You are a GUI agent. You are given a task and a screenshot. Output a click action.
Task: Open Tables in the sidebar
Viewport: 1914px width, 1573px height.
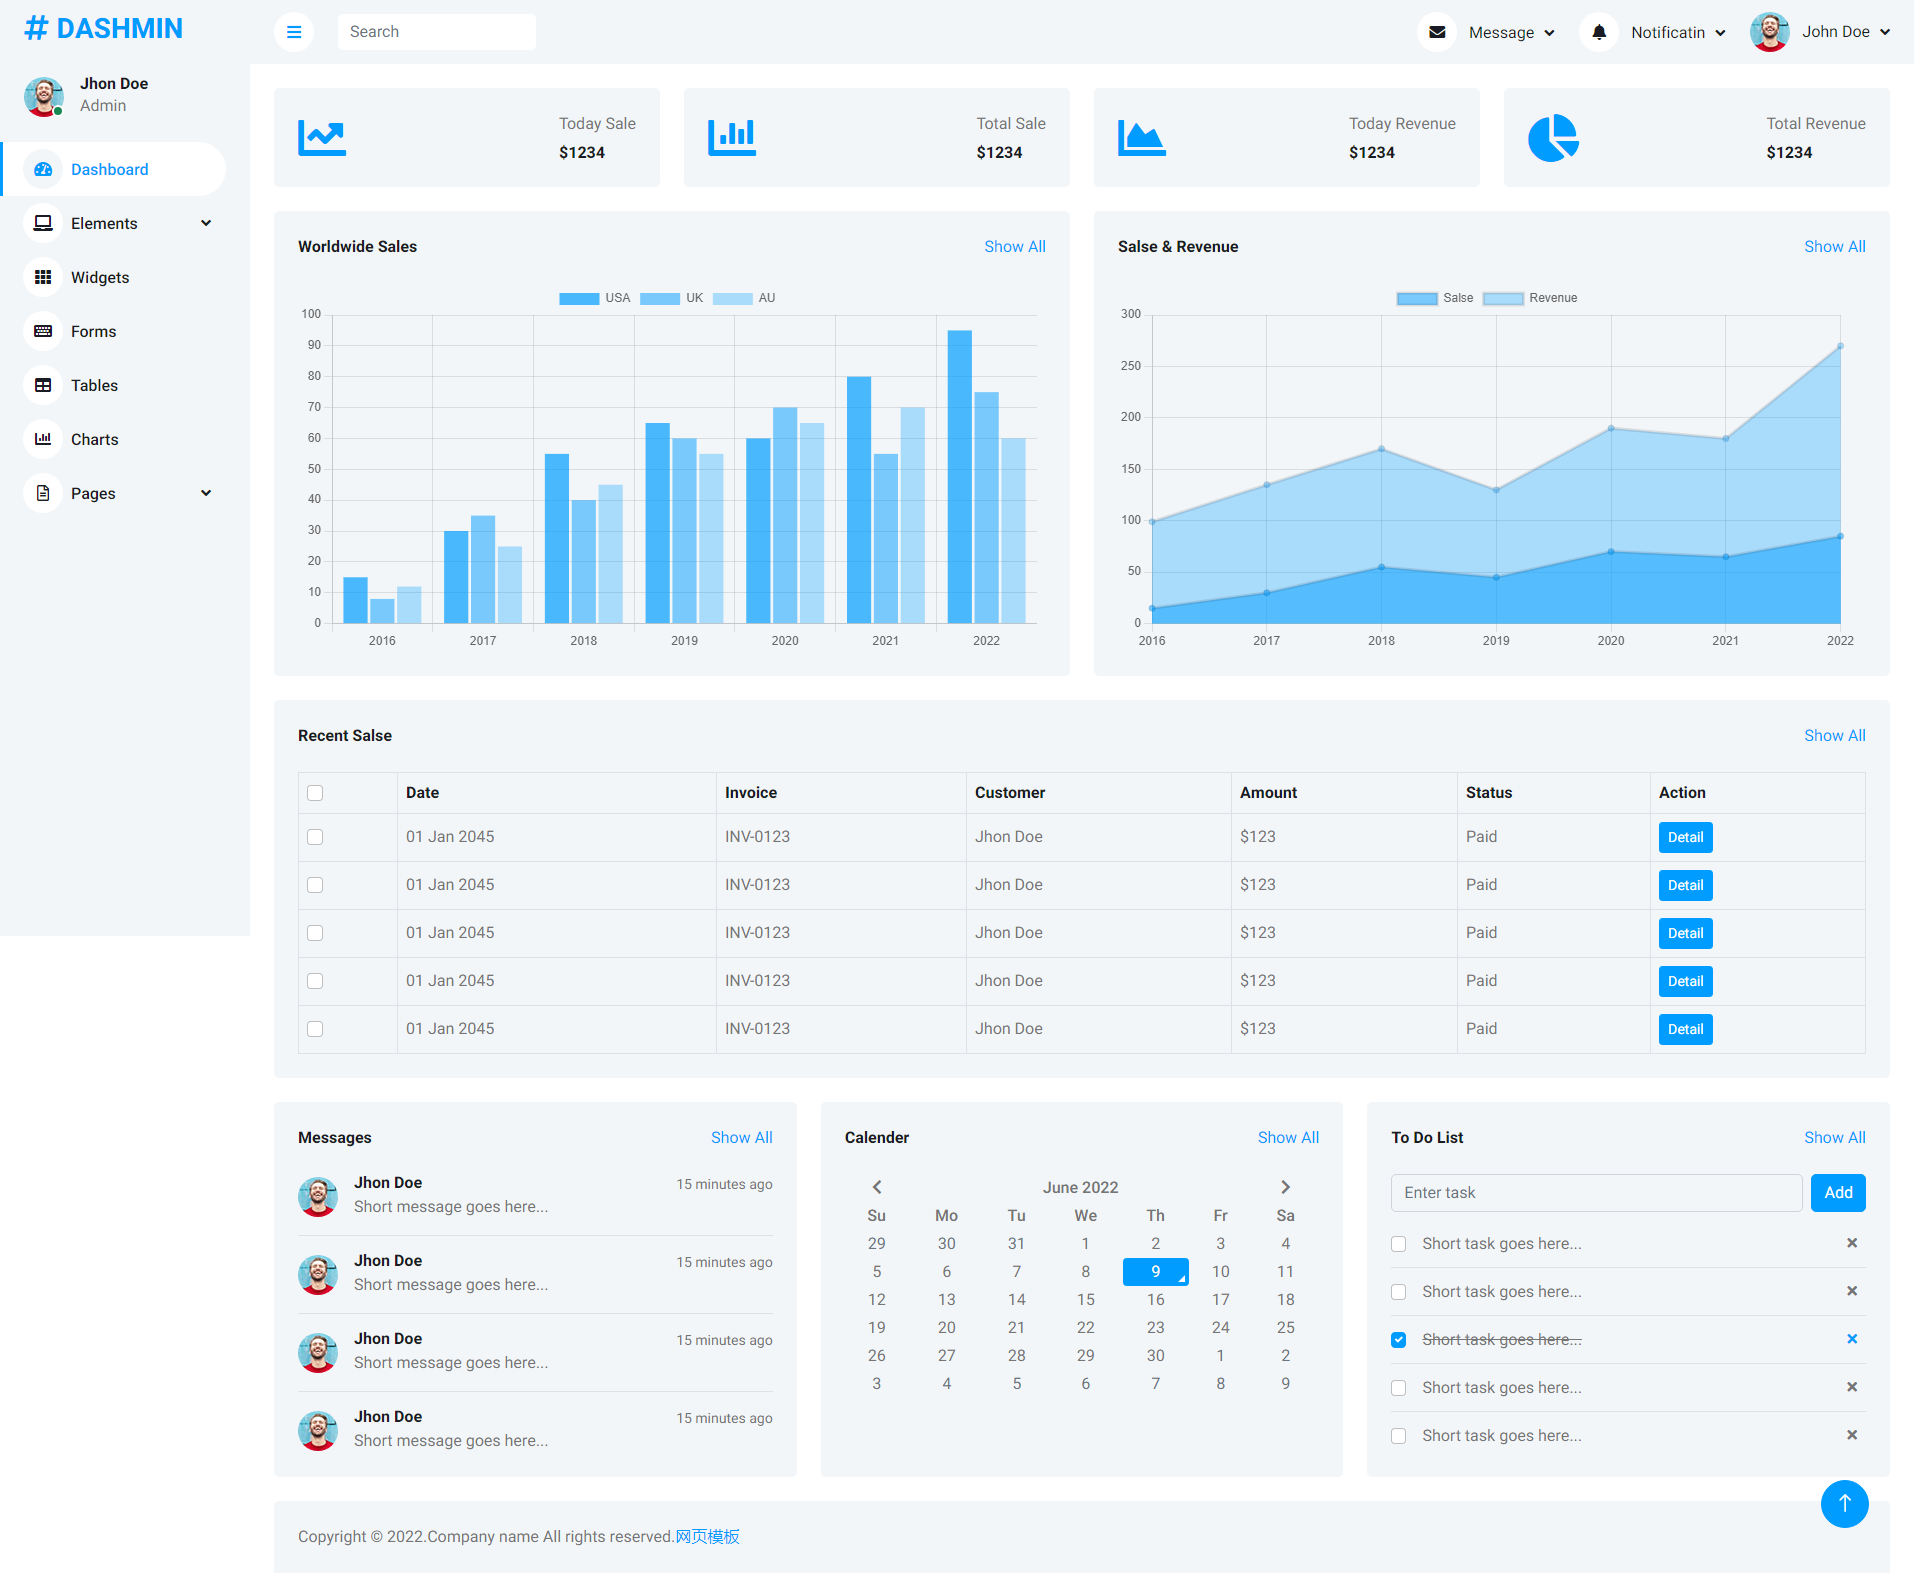tap(94, 385)
